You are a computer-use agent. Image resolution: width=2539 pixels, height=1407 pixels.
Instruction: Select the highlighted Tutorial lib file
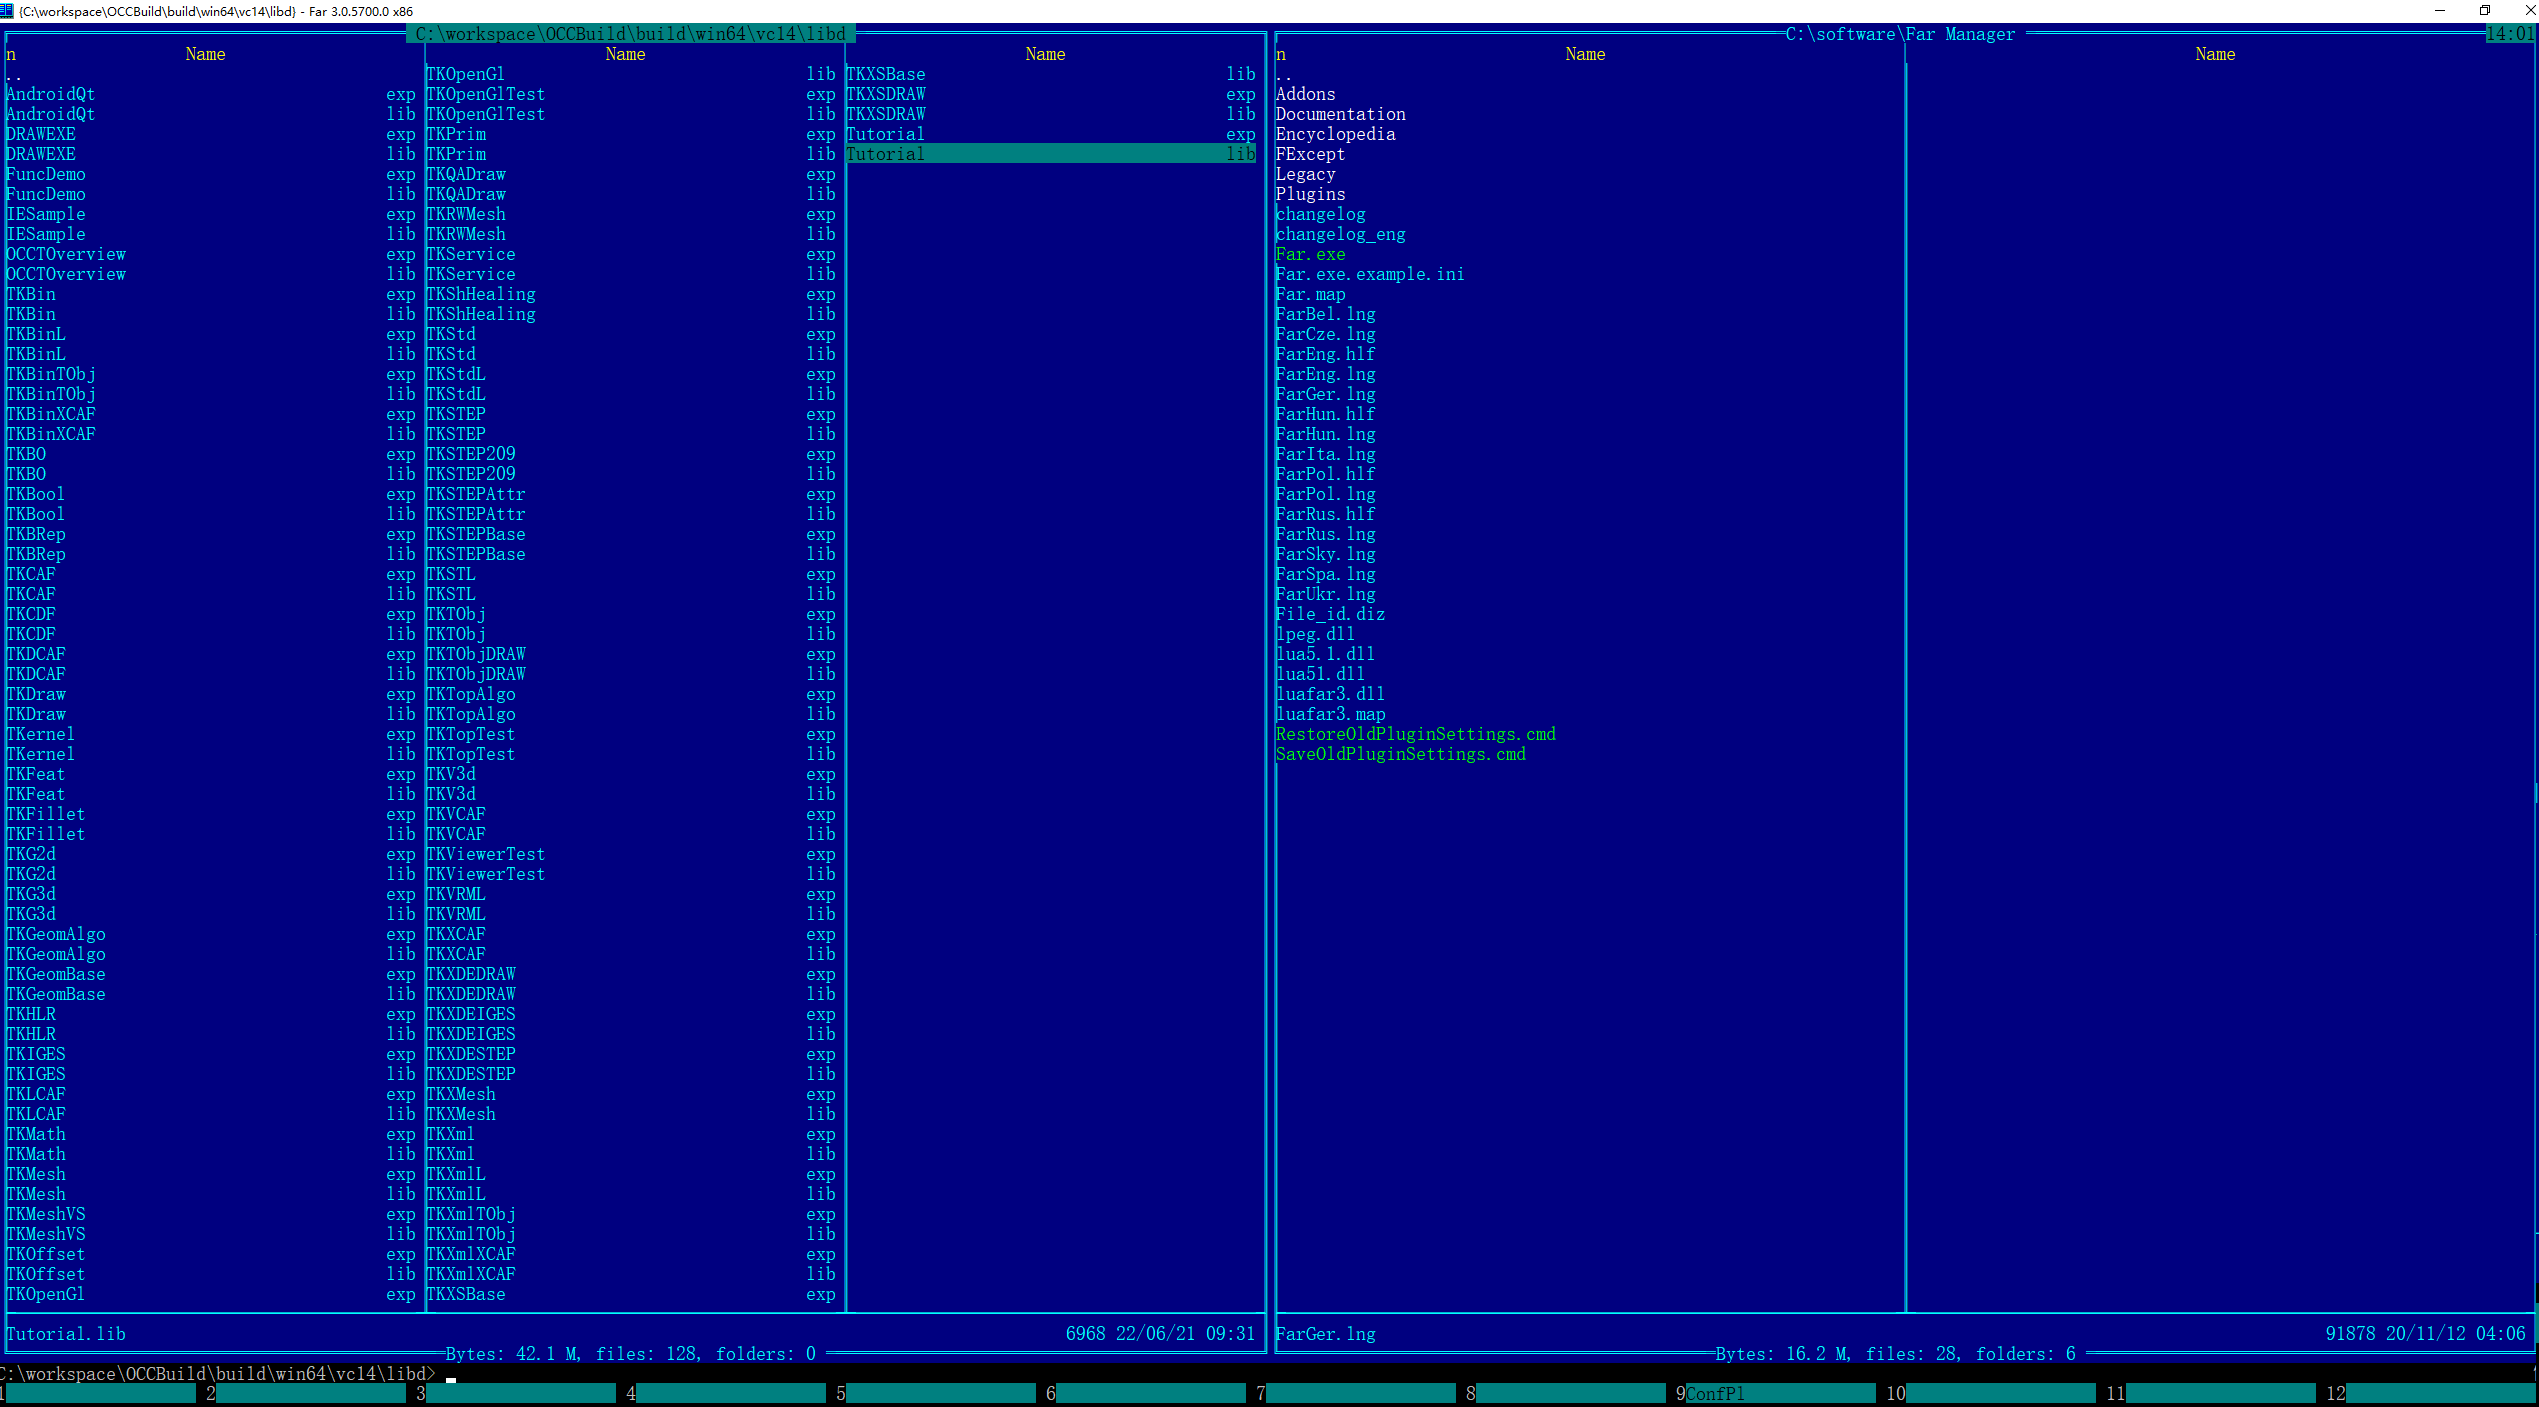coord(1048,154)
